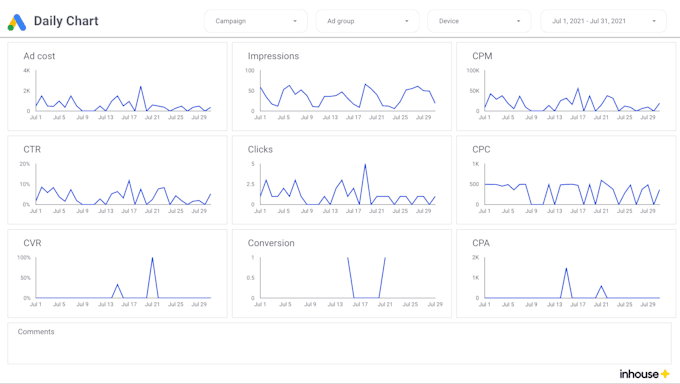
Task: Select the CTR line chart
Action: click(117, 180)
